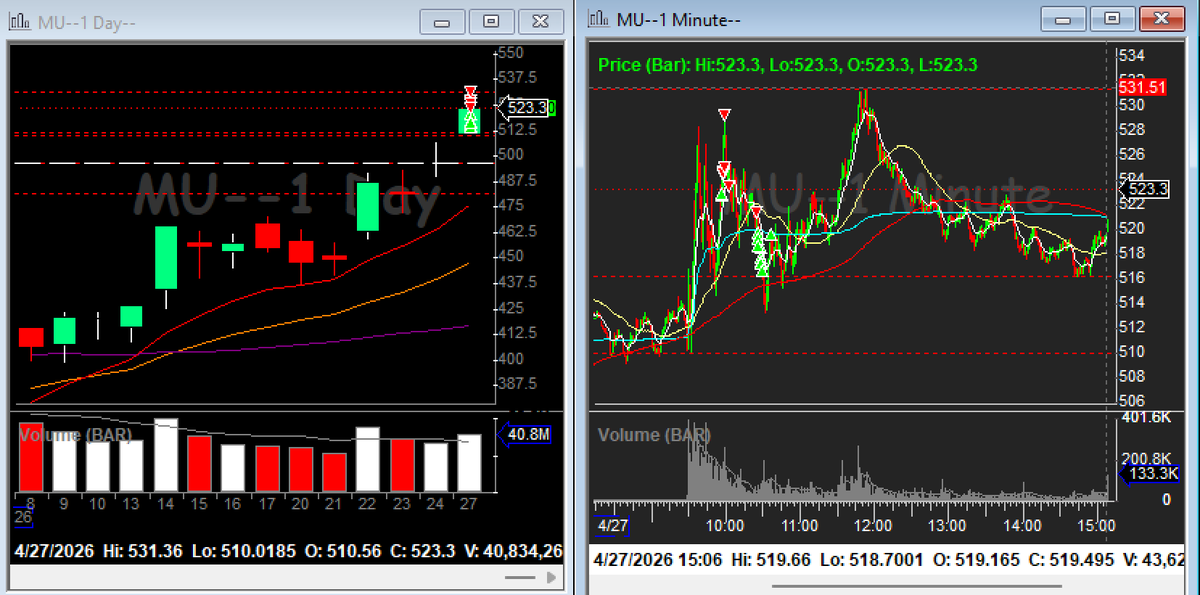The image size is (1200, 595).
Task: Click the scroll arrow at bottom of MU--1 Day window
Action: 553,577
